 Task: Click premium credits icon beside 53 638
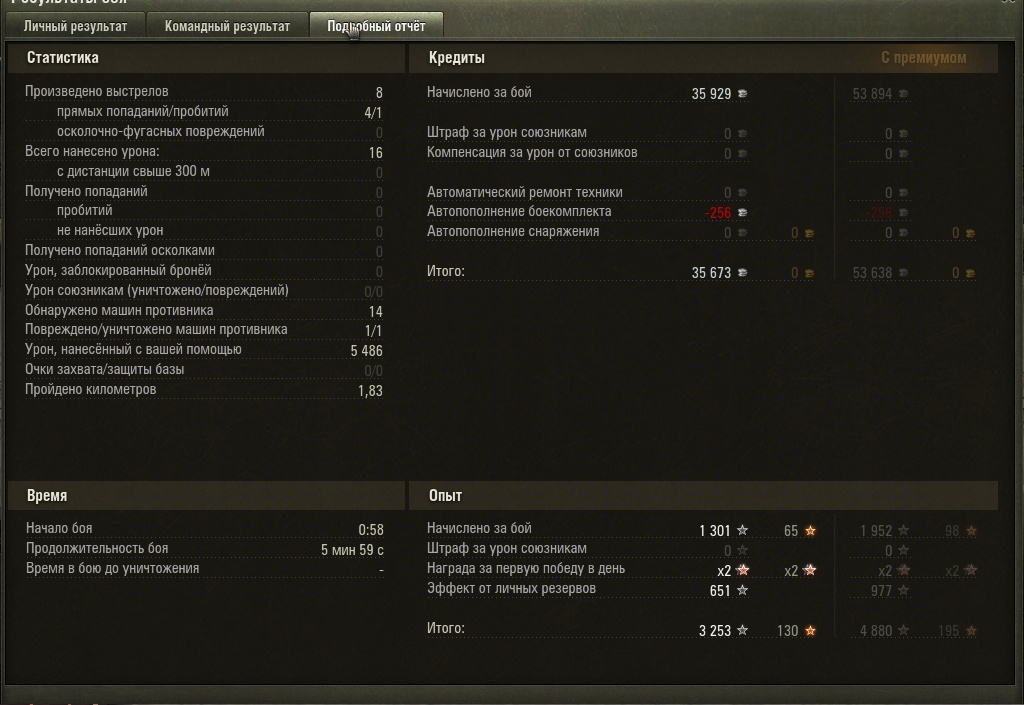[903, 272]
